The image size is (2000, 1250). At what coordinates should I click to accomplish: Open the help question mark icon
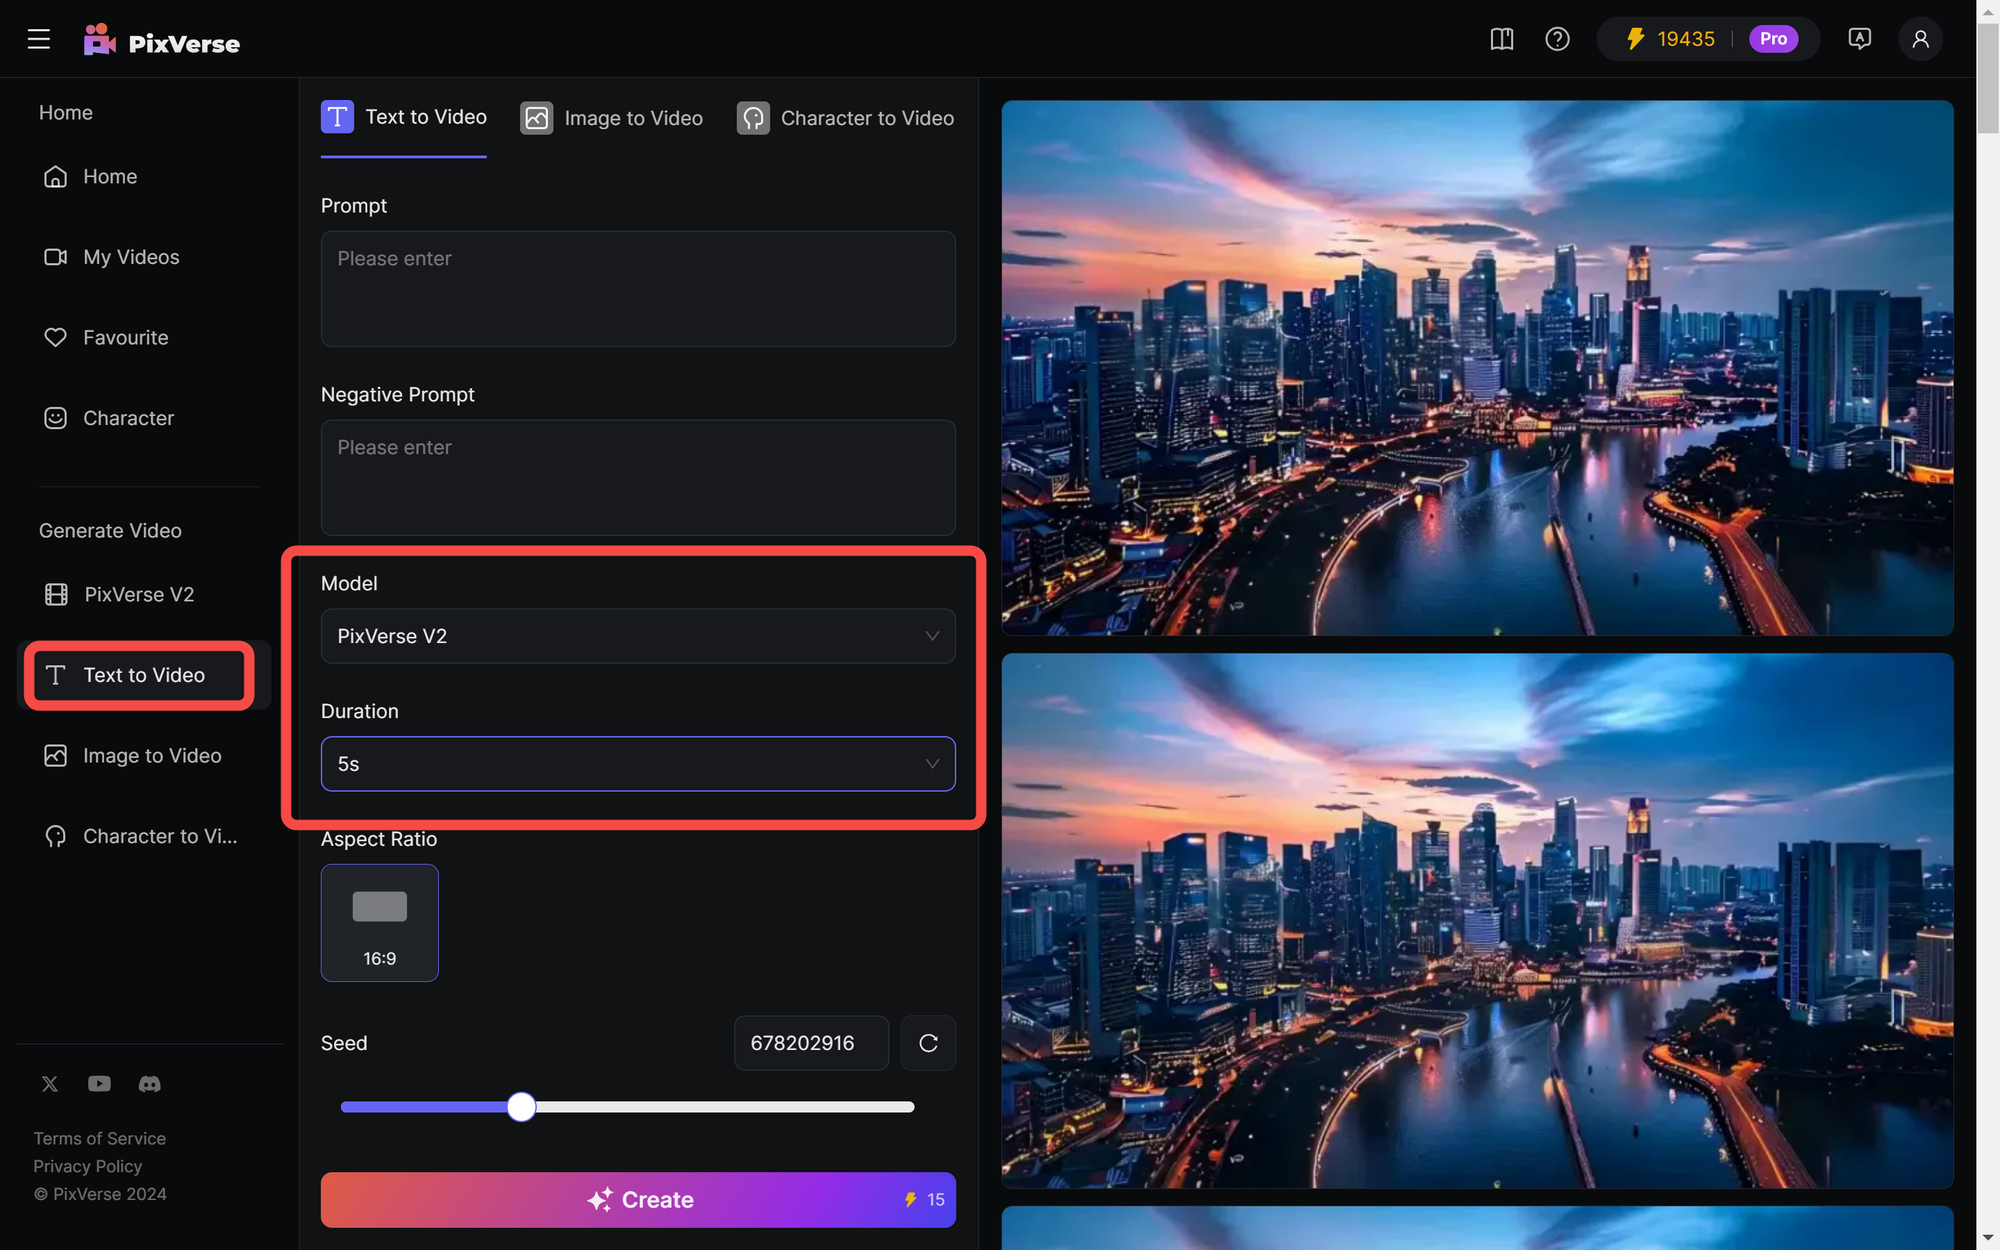point(1557,39)
